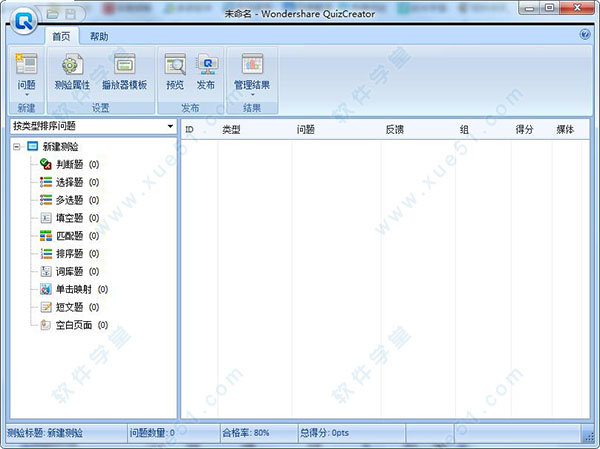Viewport: 600px width, 449px height.
Task: Click the 新建测验 quiz node icon
Action: pos(33,146)
